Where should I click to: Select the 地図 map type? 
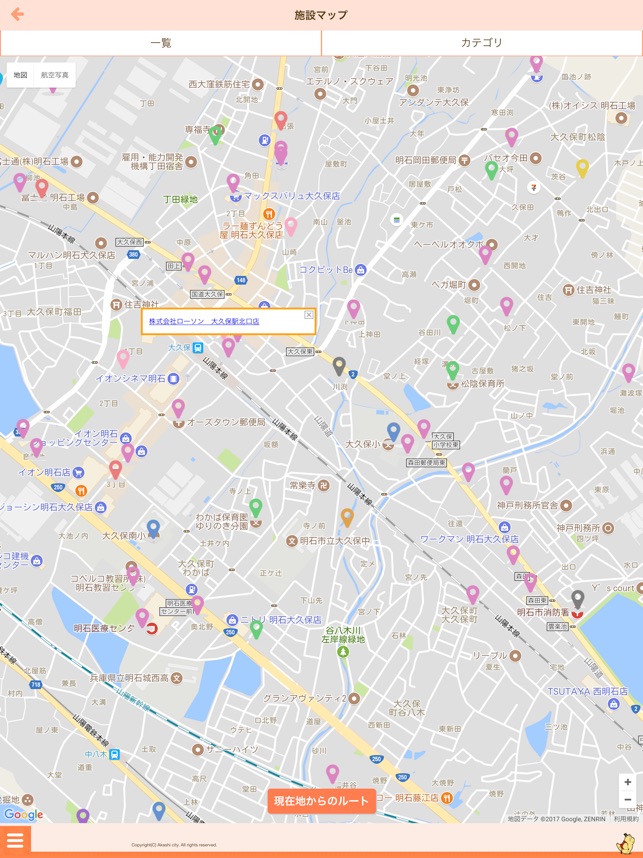tap(20, 75)
